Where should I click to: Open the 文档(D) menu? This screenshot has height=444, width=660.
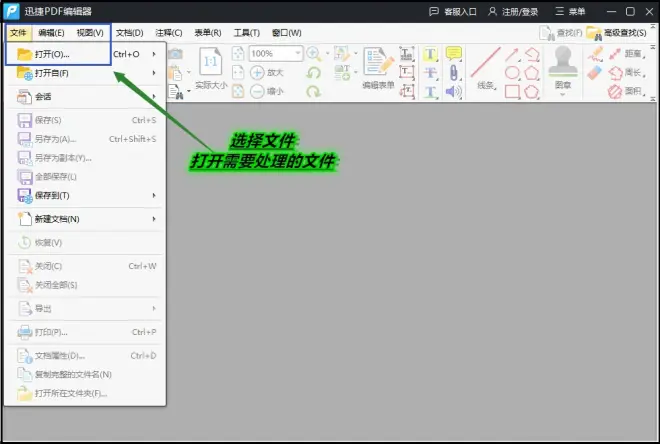(129, 33)
